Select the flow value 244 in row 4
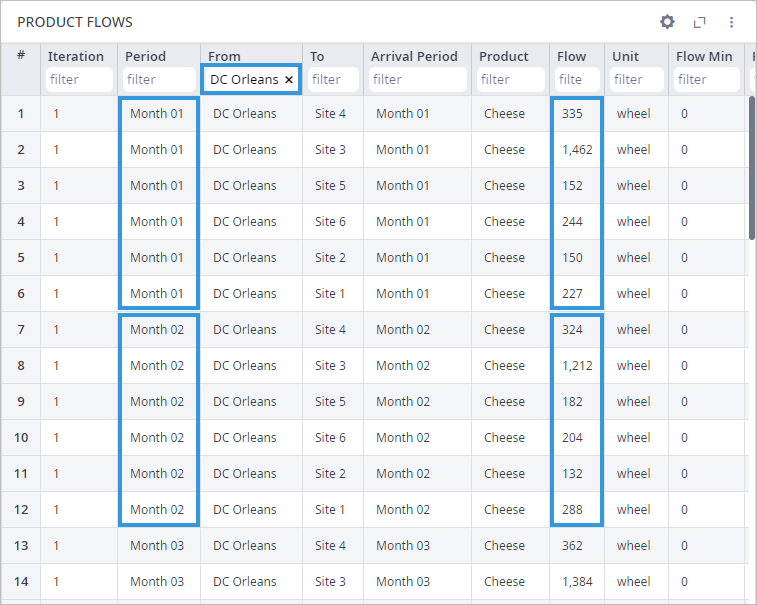 coord(572,222)
